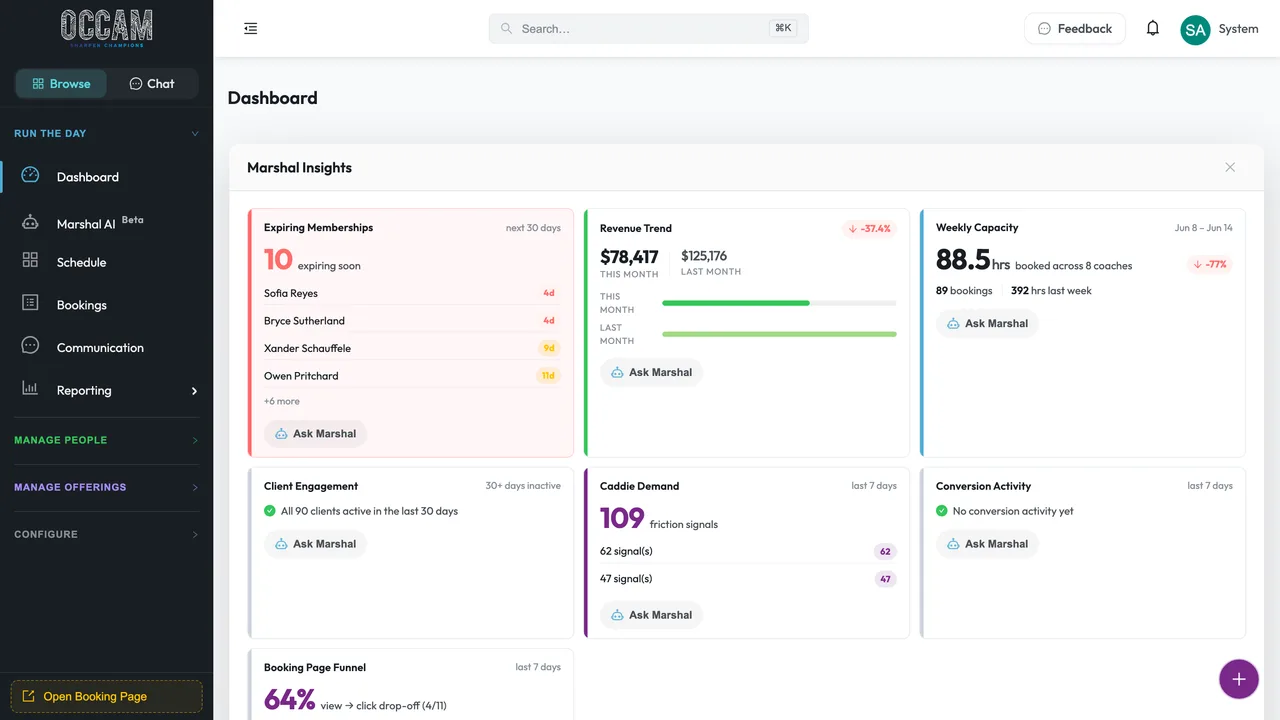Ask Marshal about Expiring Memberships
The height and width of the screenshot is (720, 1280).
pos(315,434)
